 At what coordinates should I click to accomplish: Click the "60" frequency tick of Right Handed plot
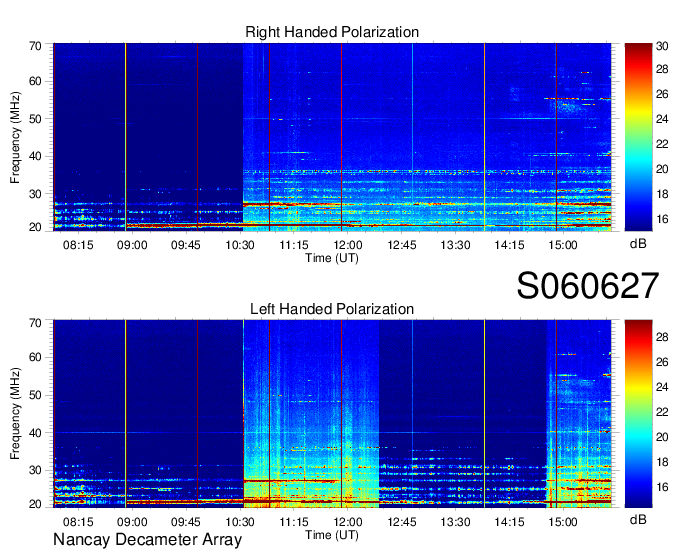[x=35, y=82]
